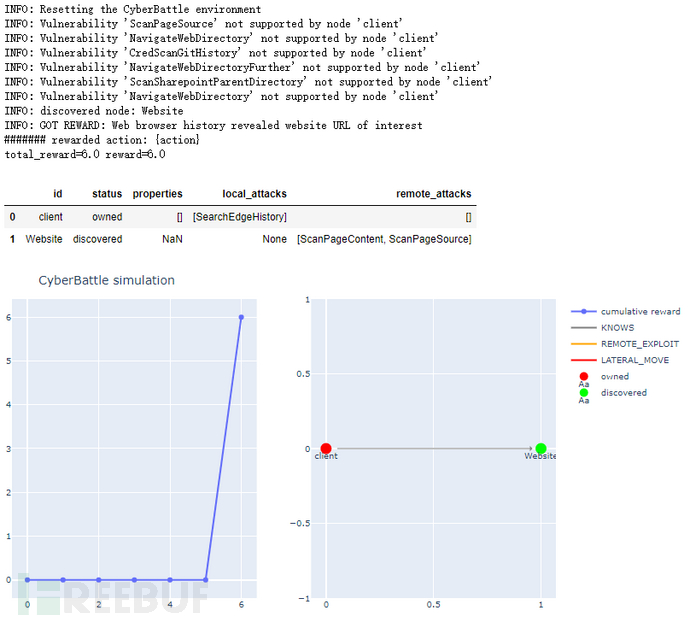The image size is (690, 622).
Task: Select the red client node in graph
Action: click(326, 449)
